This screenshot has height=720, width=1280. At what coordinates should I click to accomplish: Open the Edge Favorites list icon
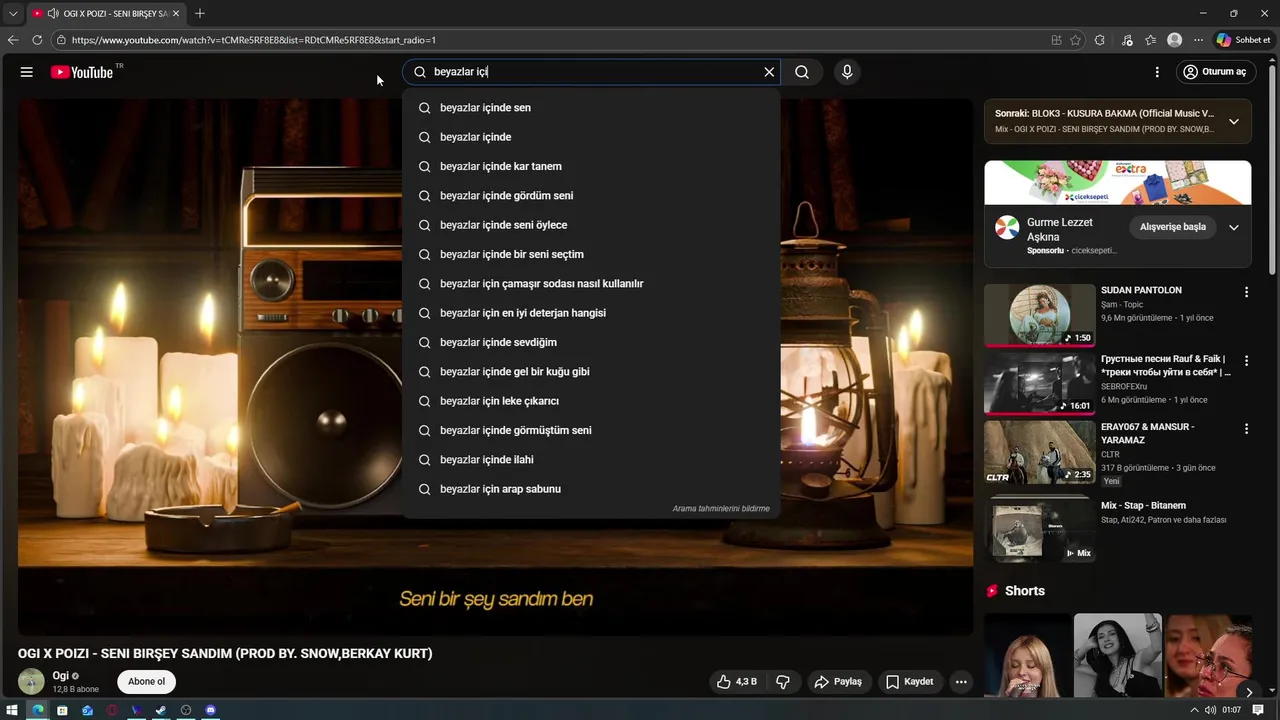pyautogui.click(x=1151, y=40)
